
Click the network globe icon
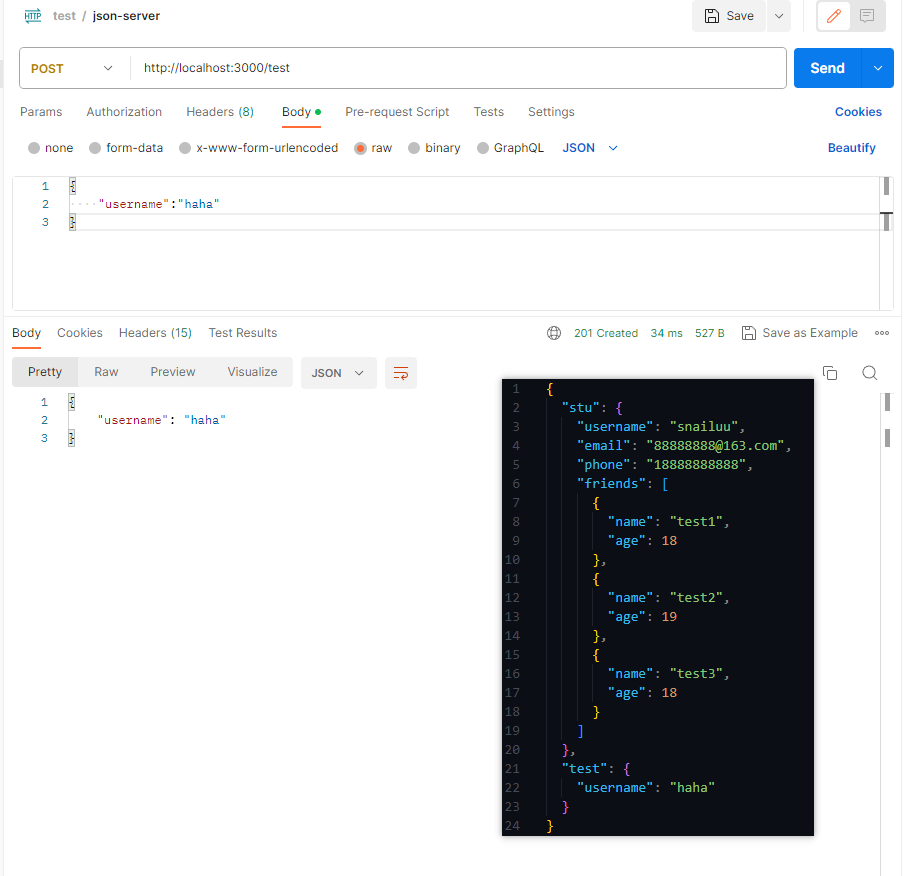[x=554, y=333]
